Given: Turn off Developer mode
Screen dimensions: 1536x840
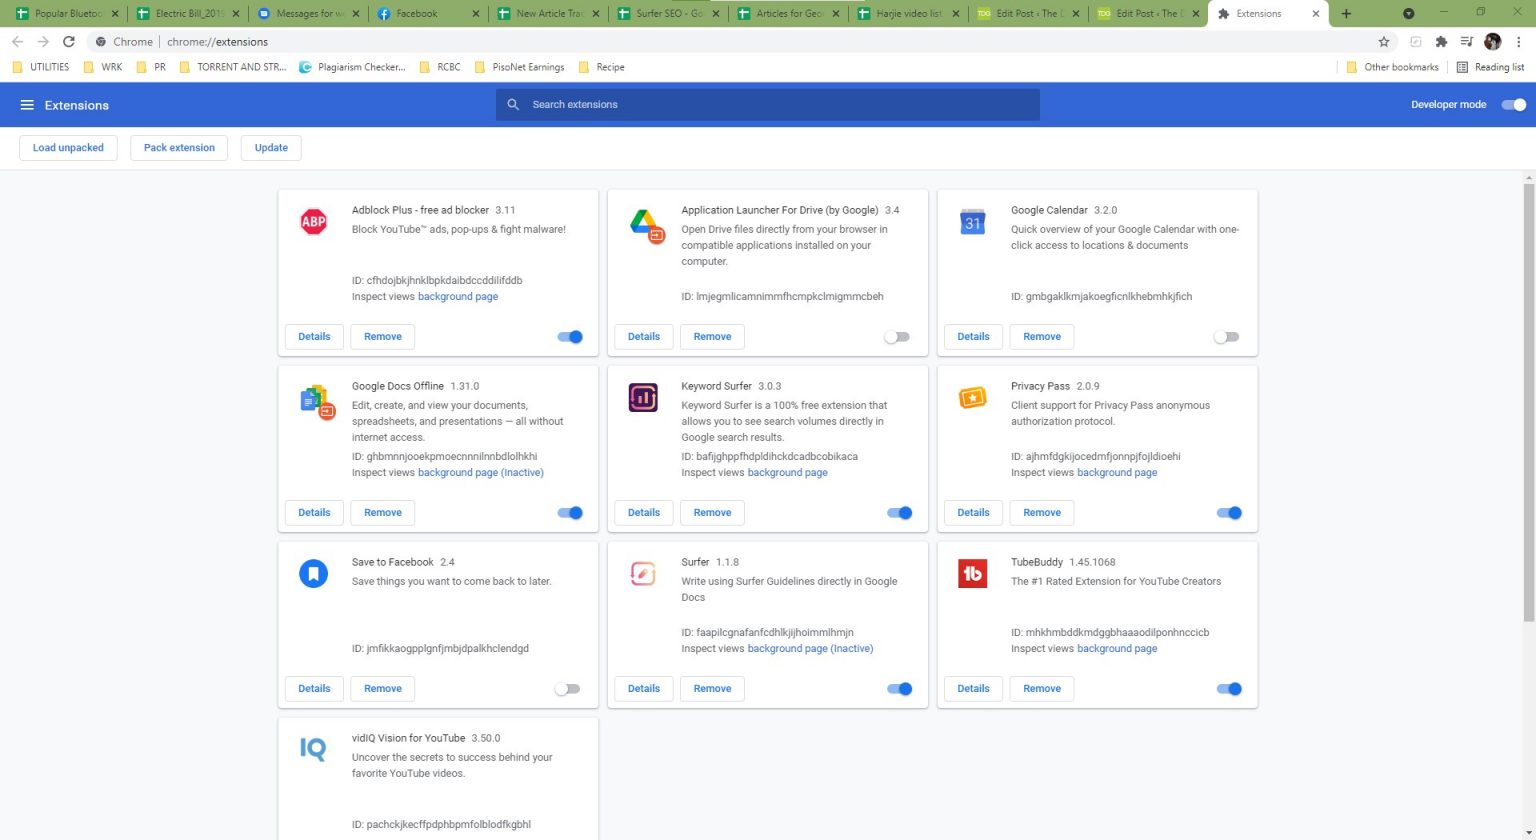Looking at the screenshot, I should tap(1513, 104).
